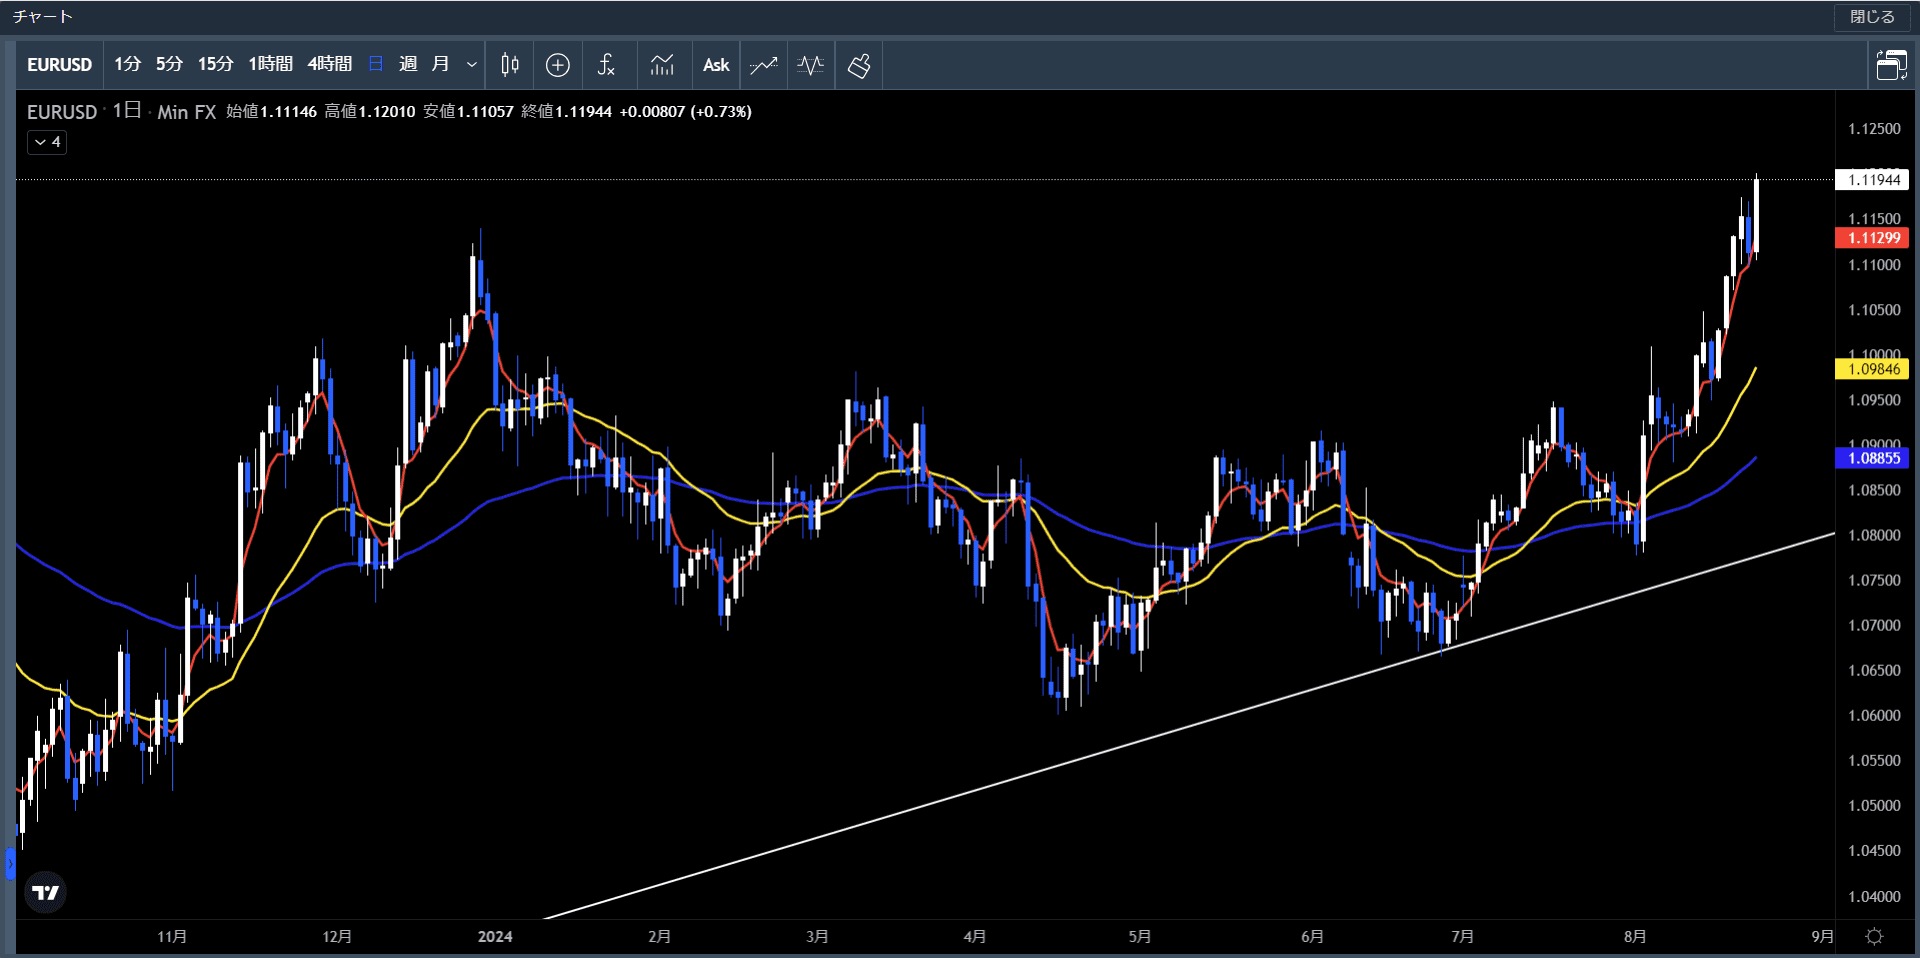Select the daily 日 timeframe
The image size is (1920, 958).
pos(376,65)
